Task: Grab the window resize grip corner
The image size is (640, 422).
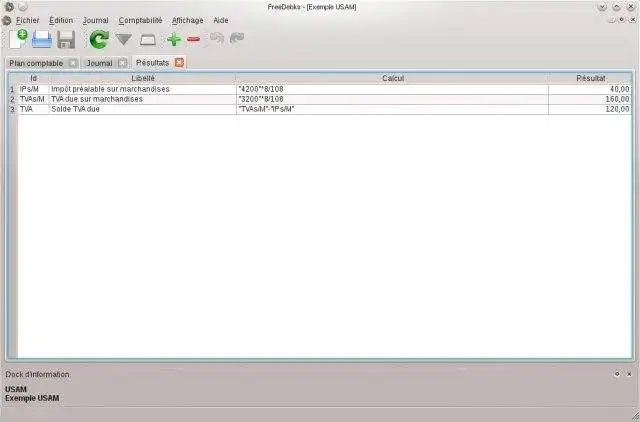Action: 635,416
